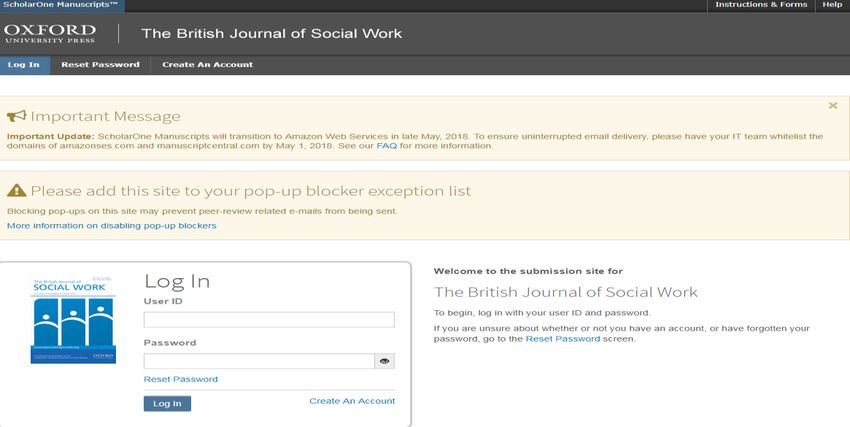This screenshot has height=427, width=850.
Task: Focus the User ID input field
Action: 269,320
